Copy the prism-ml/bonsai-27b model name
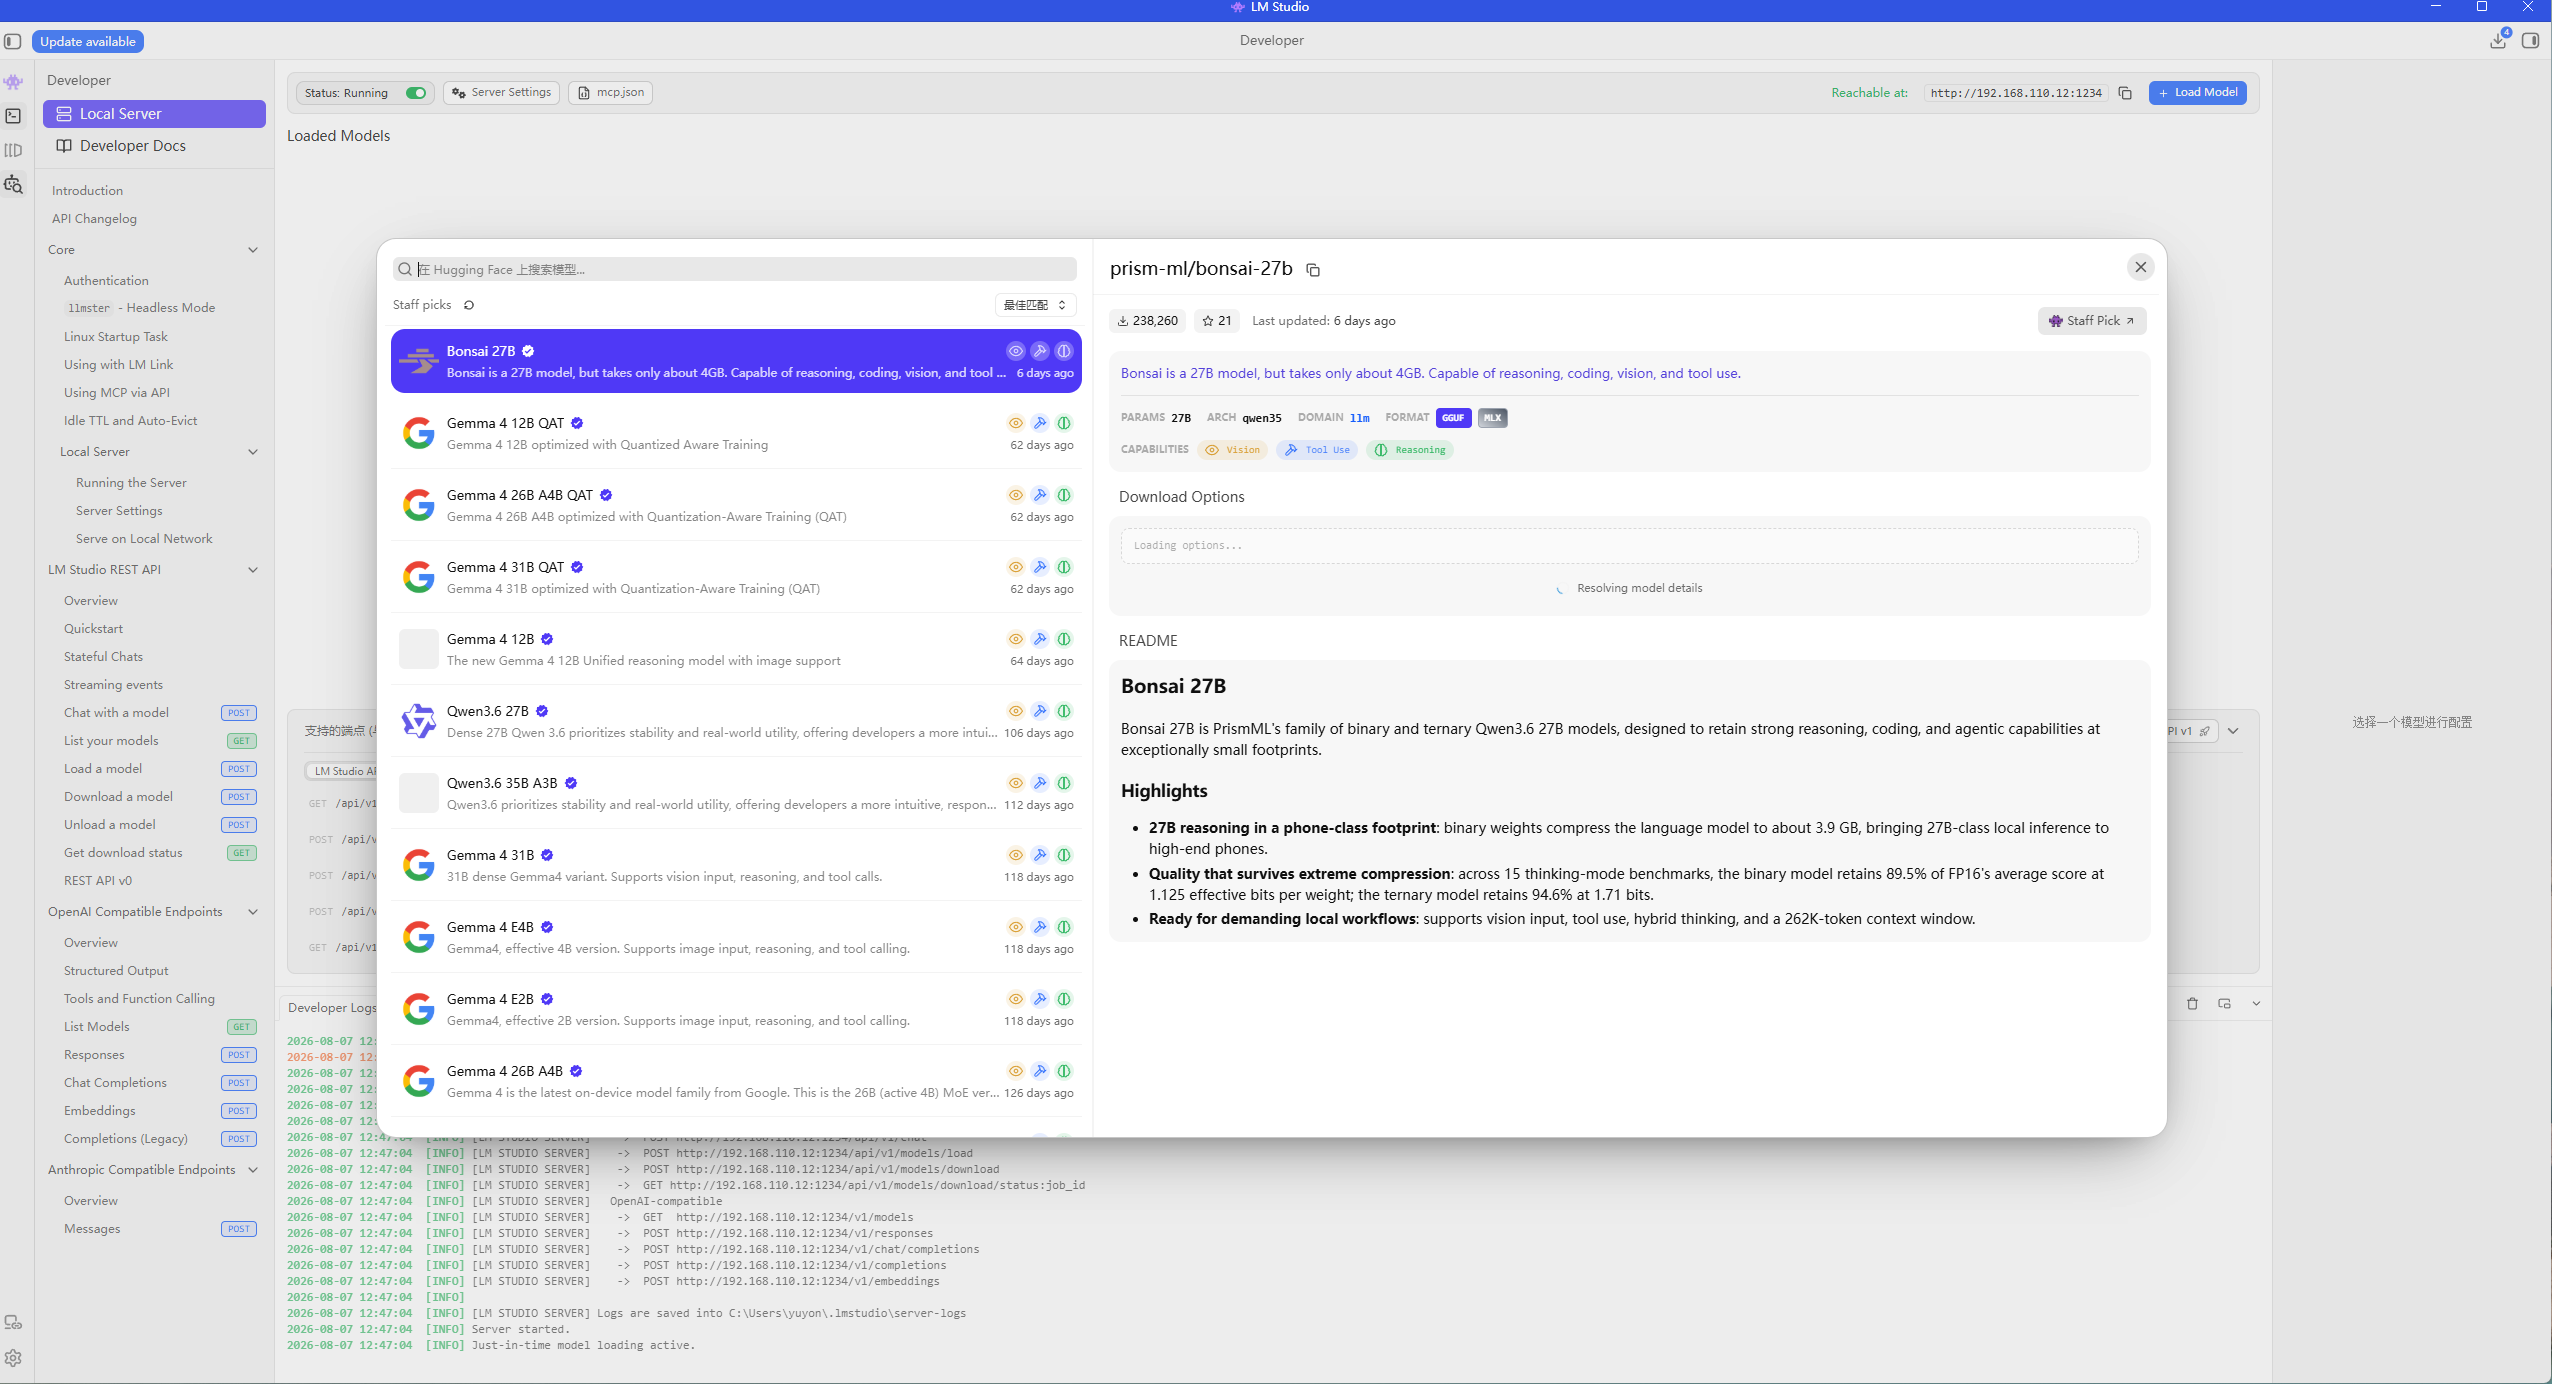This screenshot has width=2552, height=1384. point(1313,270)
